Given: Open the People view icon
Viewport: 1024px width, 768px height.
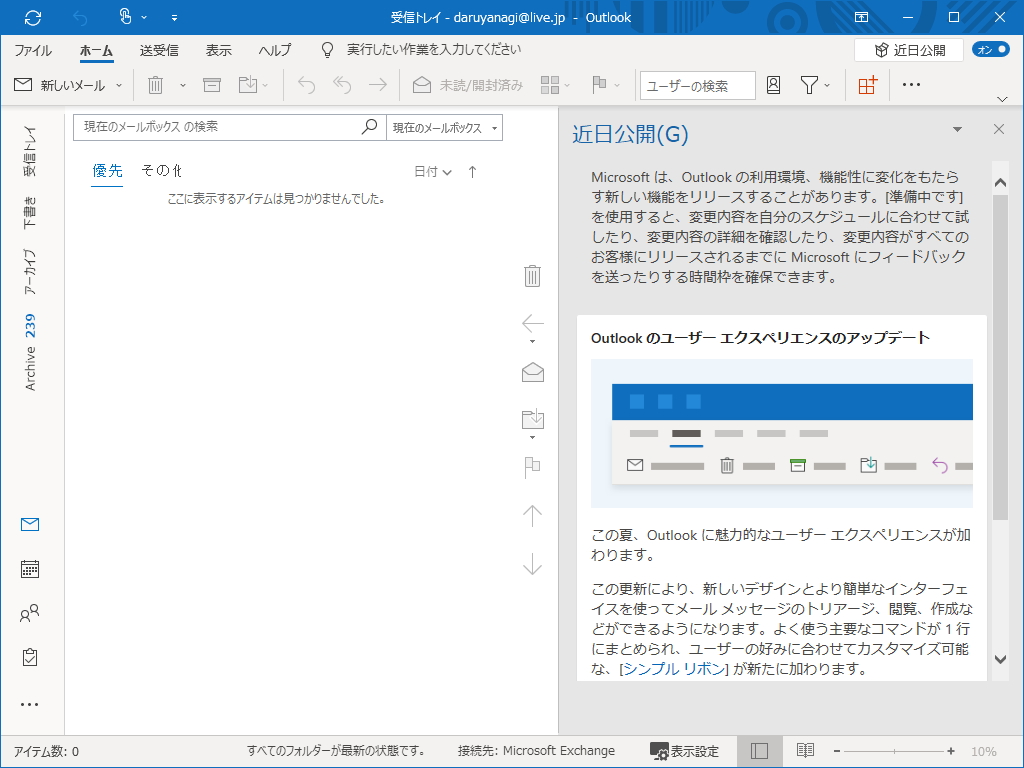Looking at the screenshot, I should click(x=29, y=613).
